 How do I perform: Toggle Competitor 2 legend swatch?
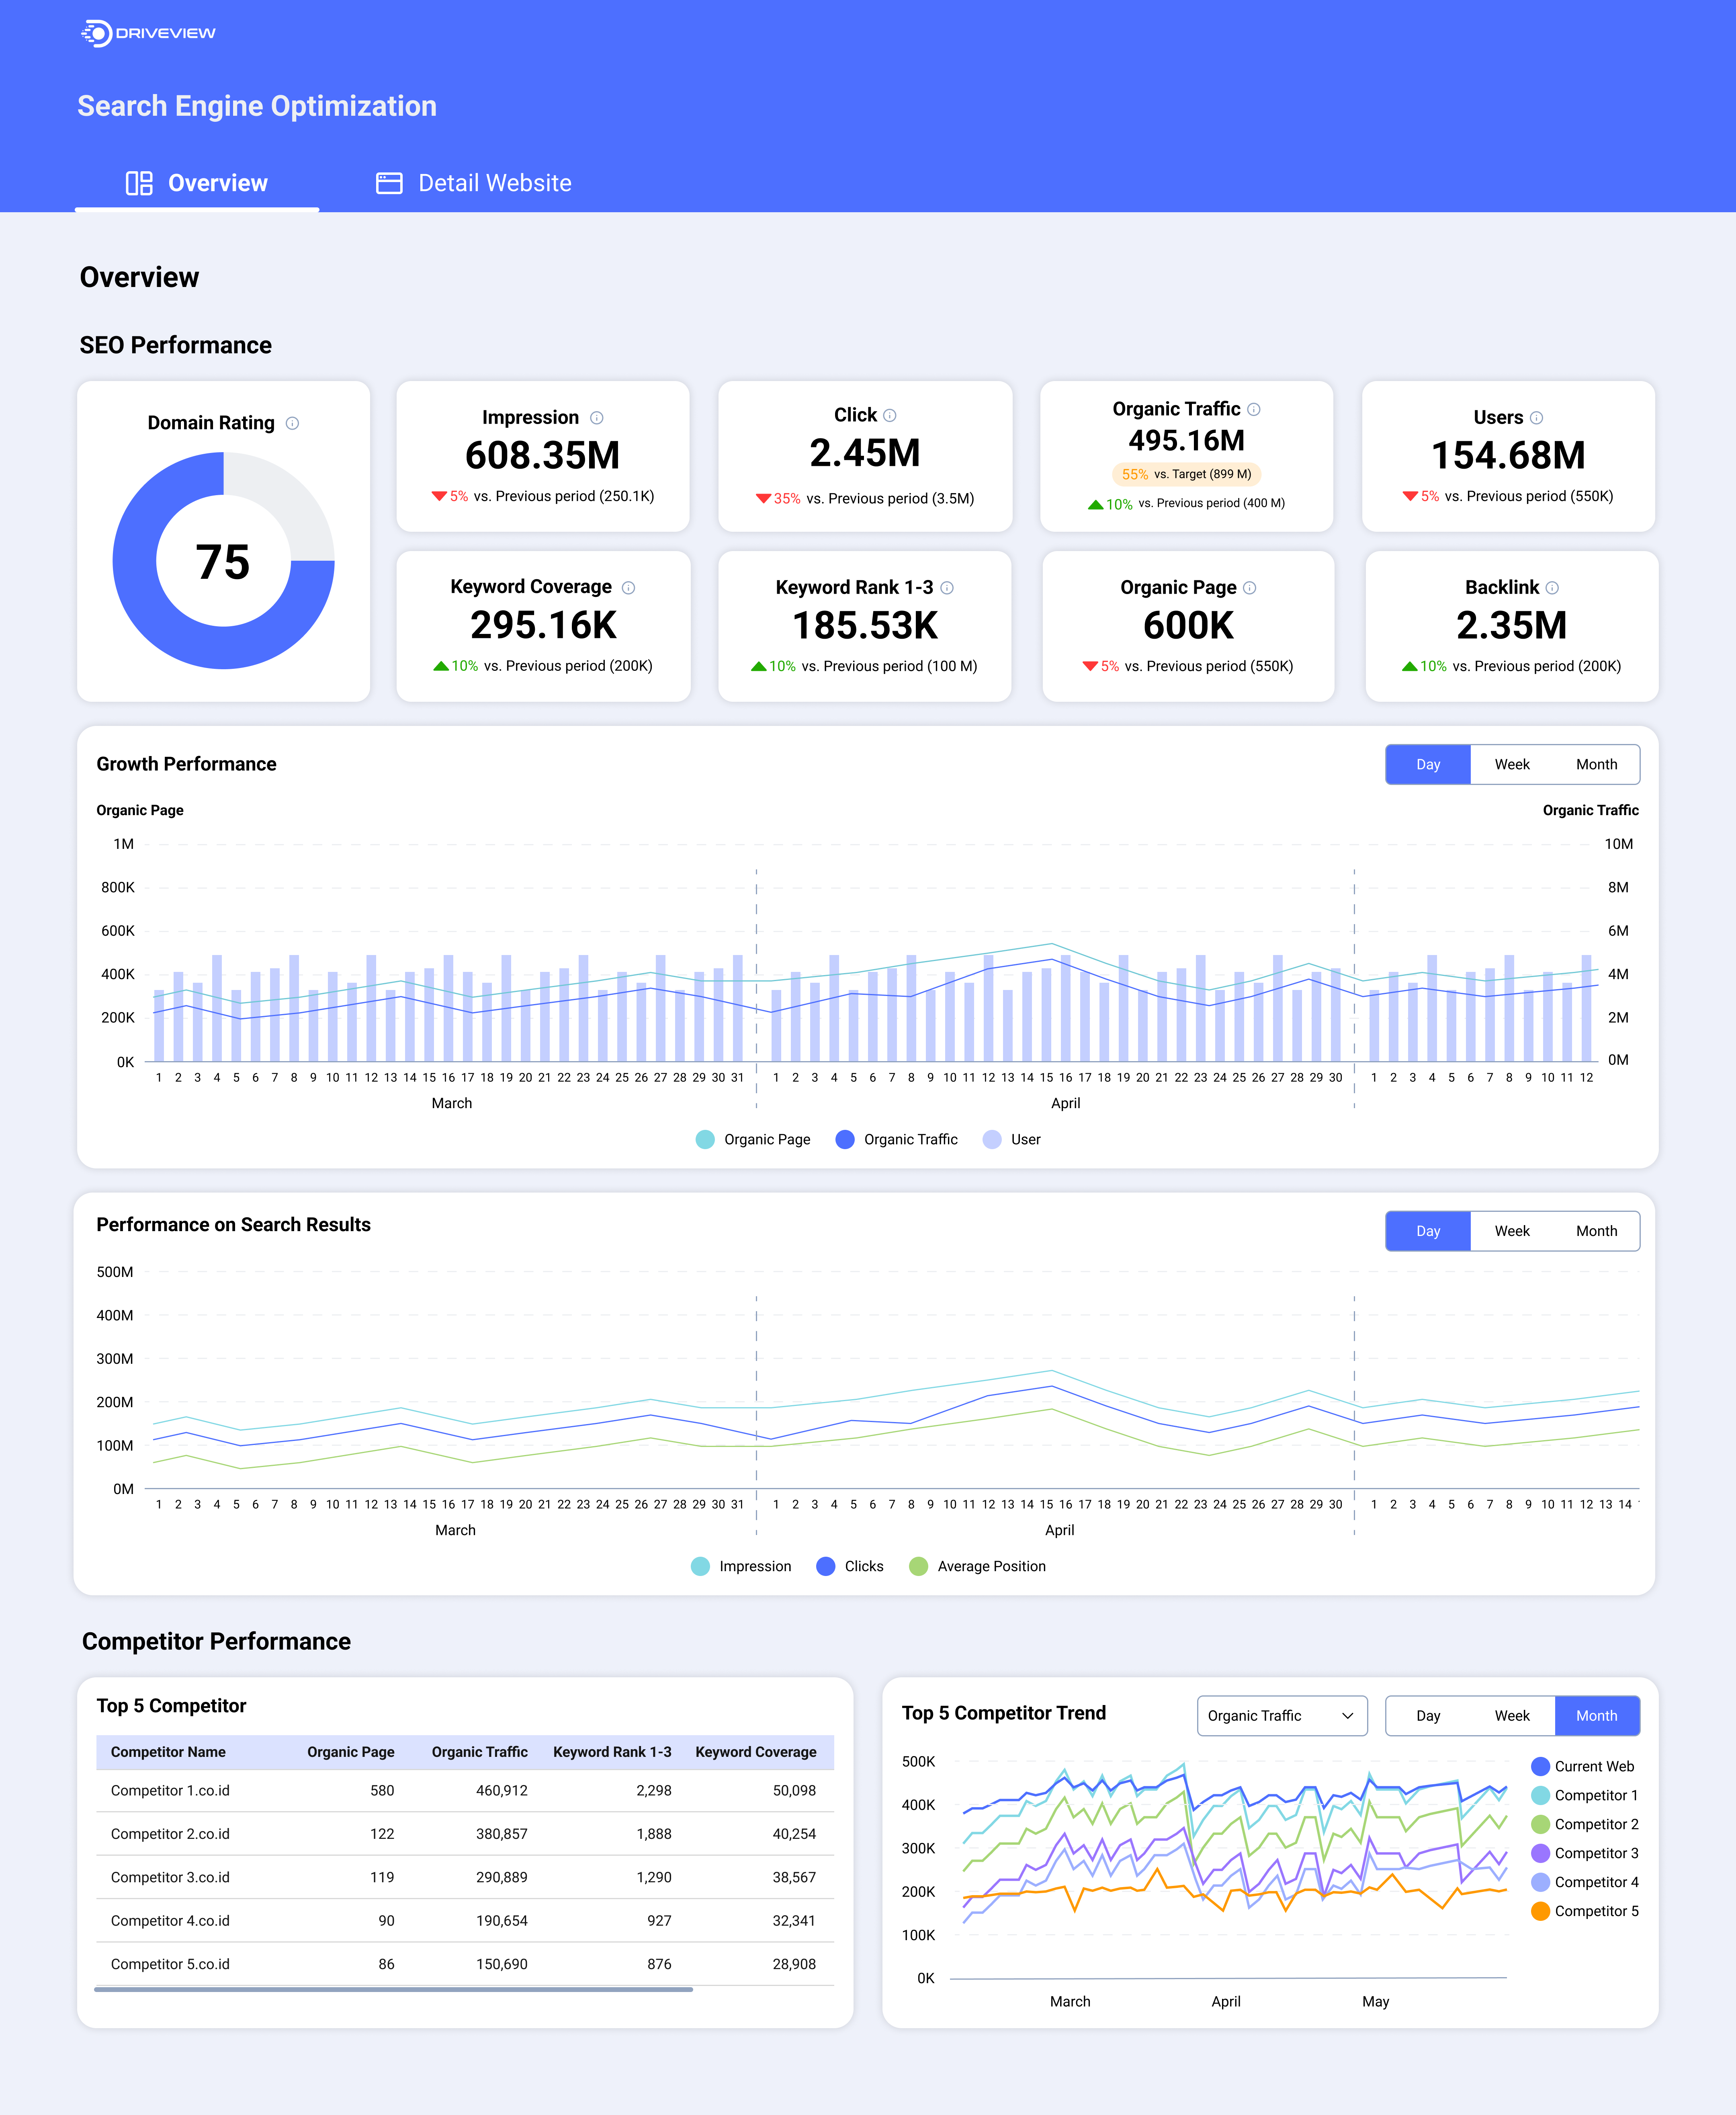point(1540,1825)
